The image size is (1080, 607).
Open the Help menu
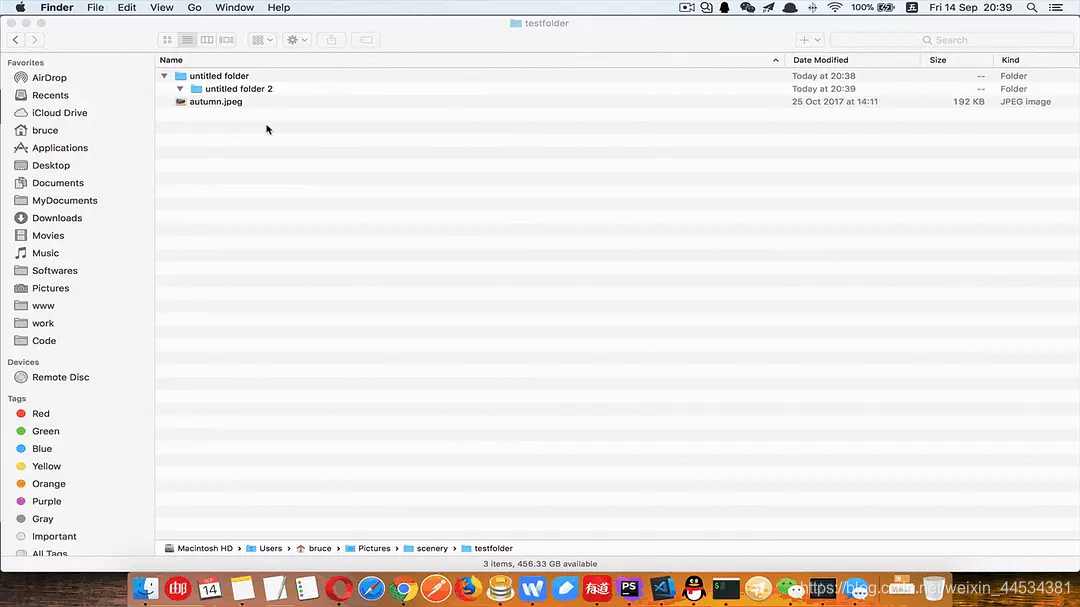tap(278, 8)
